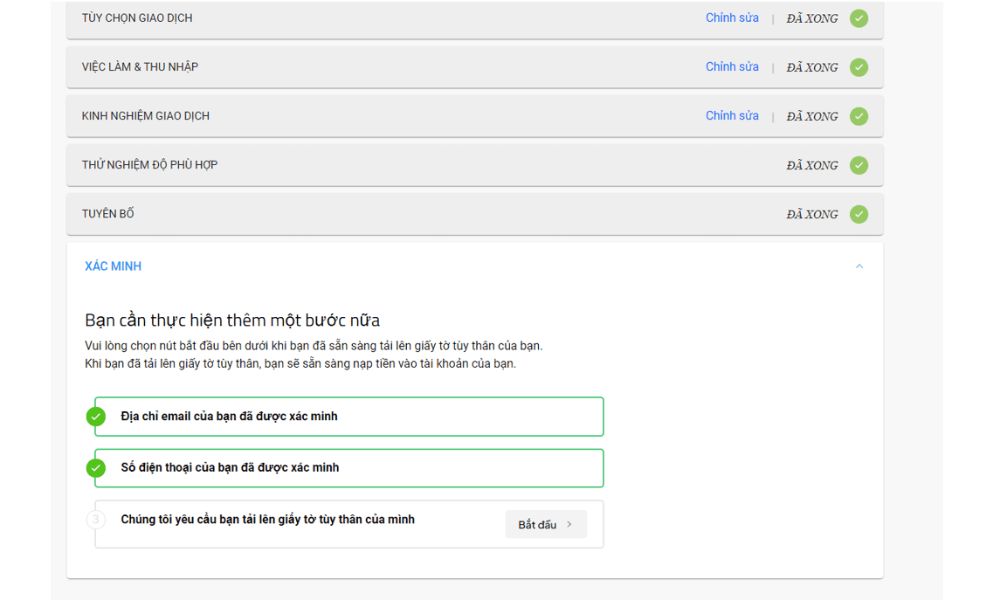
Task: Click the step 3 circle number icon
Action: tap(96, 520)
